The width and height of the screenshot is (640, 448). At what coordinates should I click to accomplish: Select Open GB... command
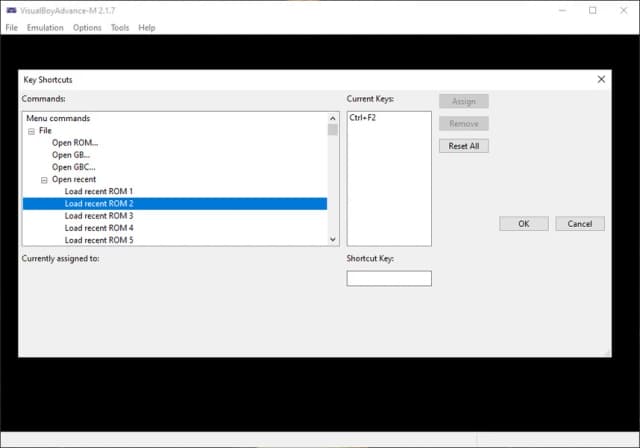click(x=71, y=155)
